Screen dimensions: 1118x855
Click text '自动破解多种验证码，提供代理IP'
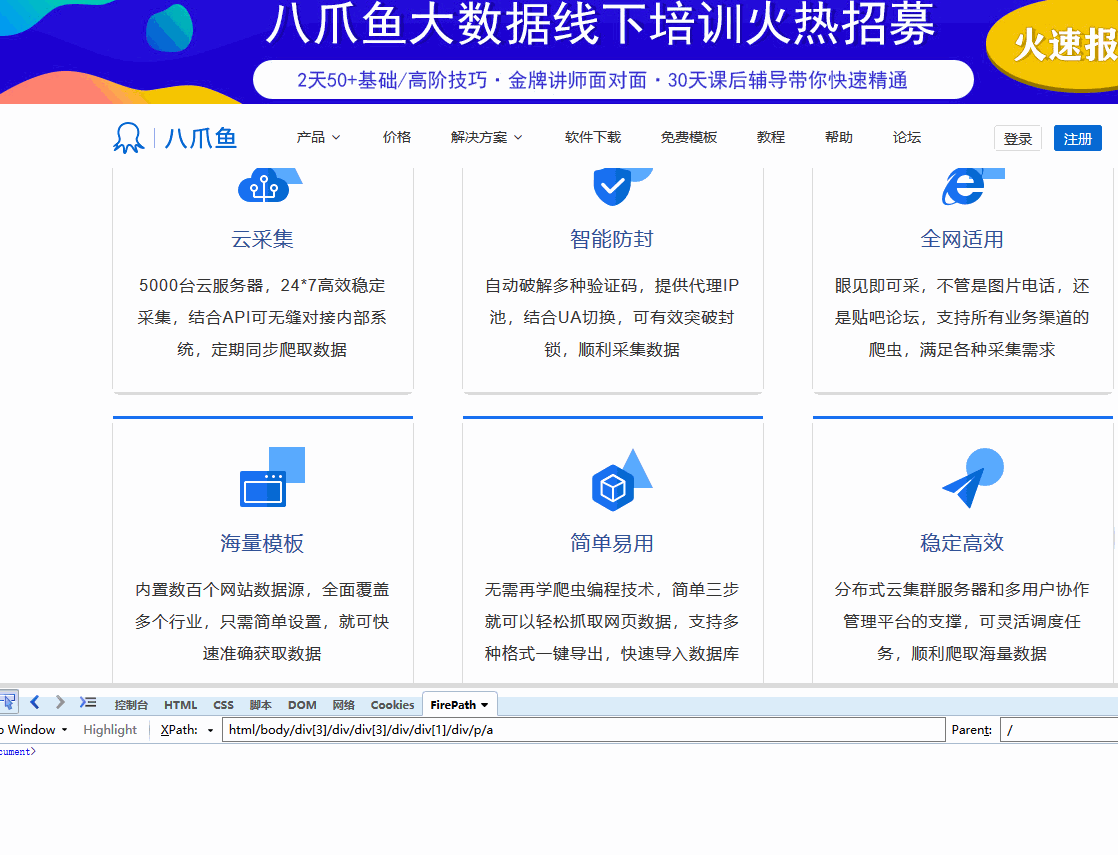coord(612,285)
